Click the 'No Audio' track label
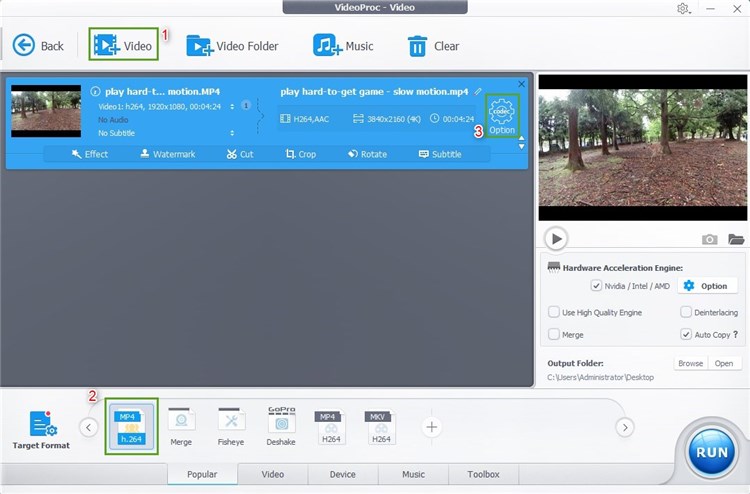 point(113,120)
